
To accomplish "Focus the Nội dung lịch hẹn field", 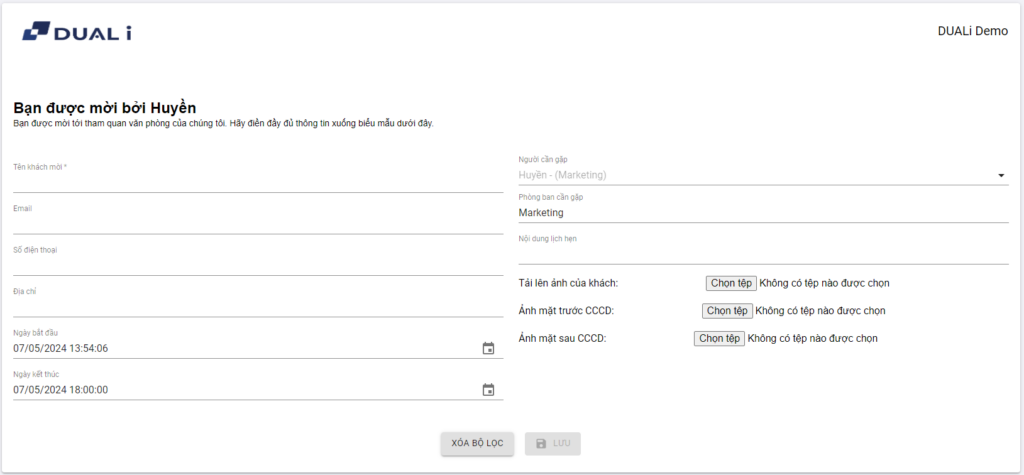I will tap(762, 254).
